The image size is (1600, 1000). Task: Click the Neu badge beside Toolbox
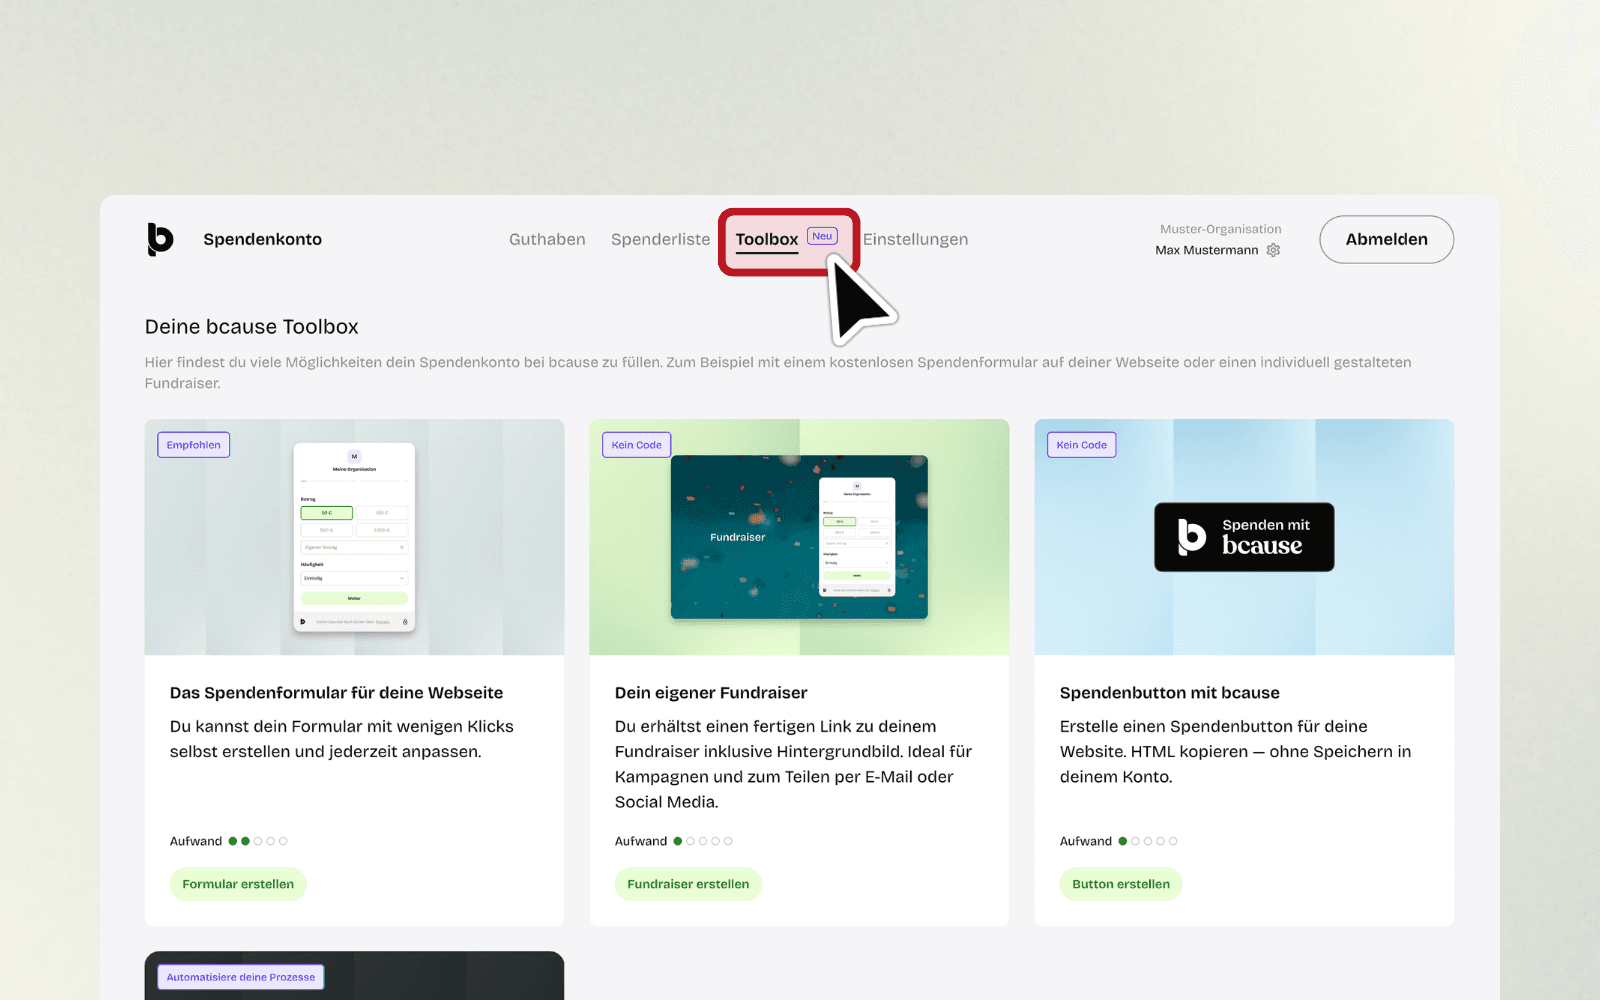click(x=822, y=236)
